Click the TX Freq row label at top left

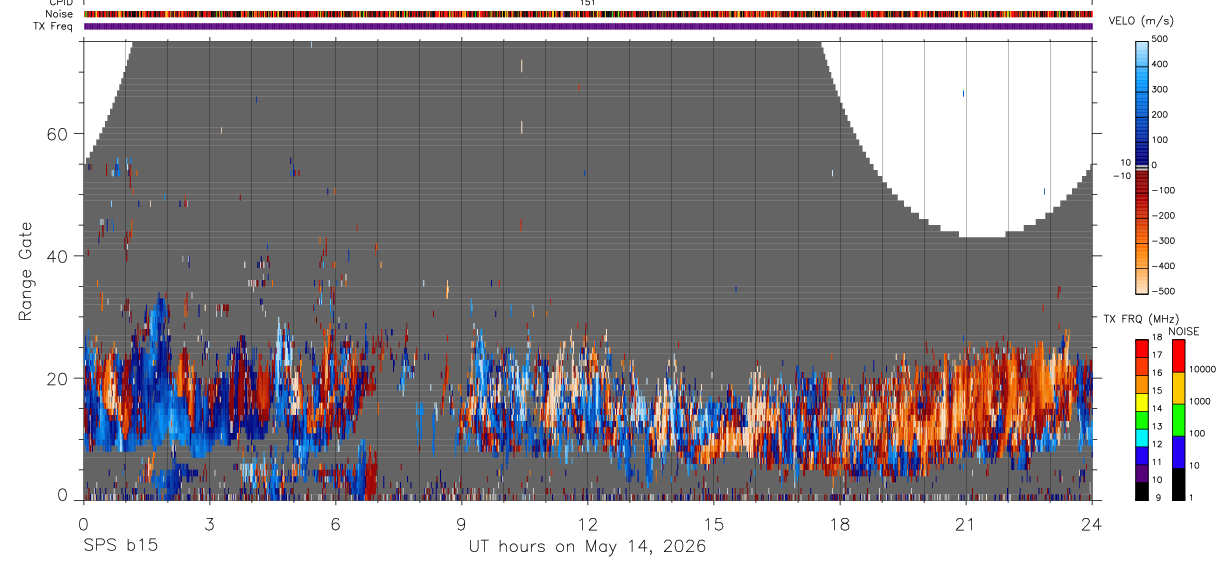click(x=54, y=26)
